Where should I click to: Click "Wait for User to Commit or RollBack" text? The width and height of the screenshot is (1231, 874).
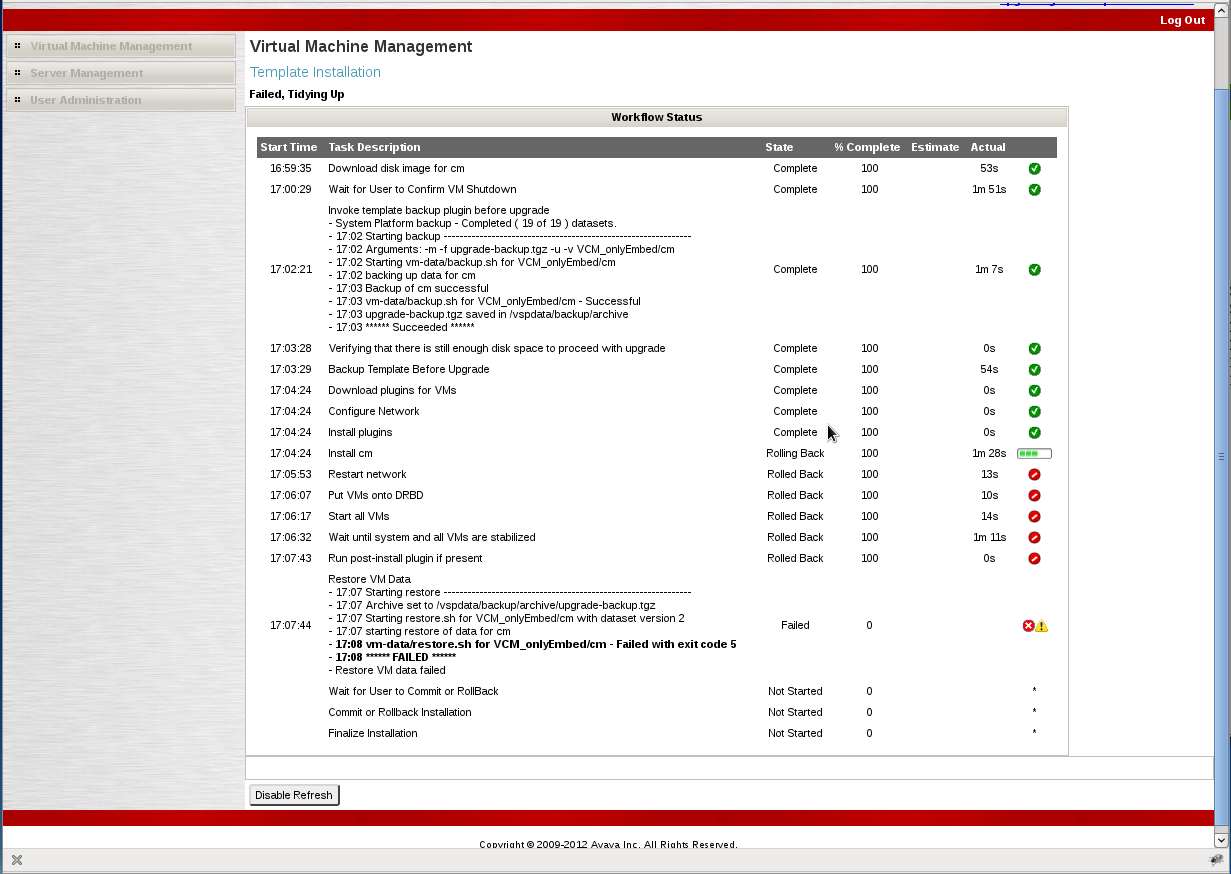[x=413, y=692]
